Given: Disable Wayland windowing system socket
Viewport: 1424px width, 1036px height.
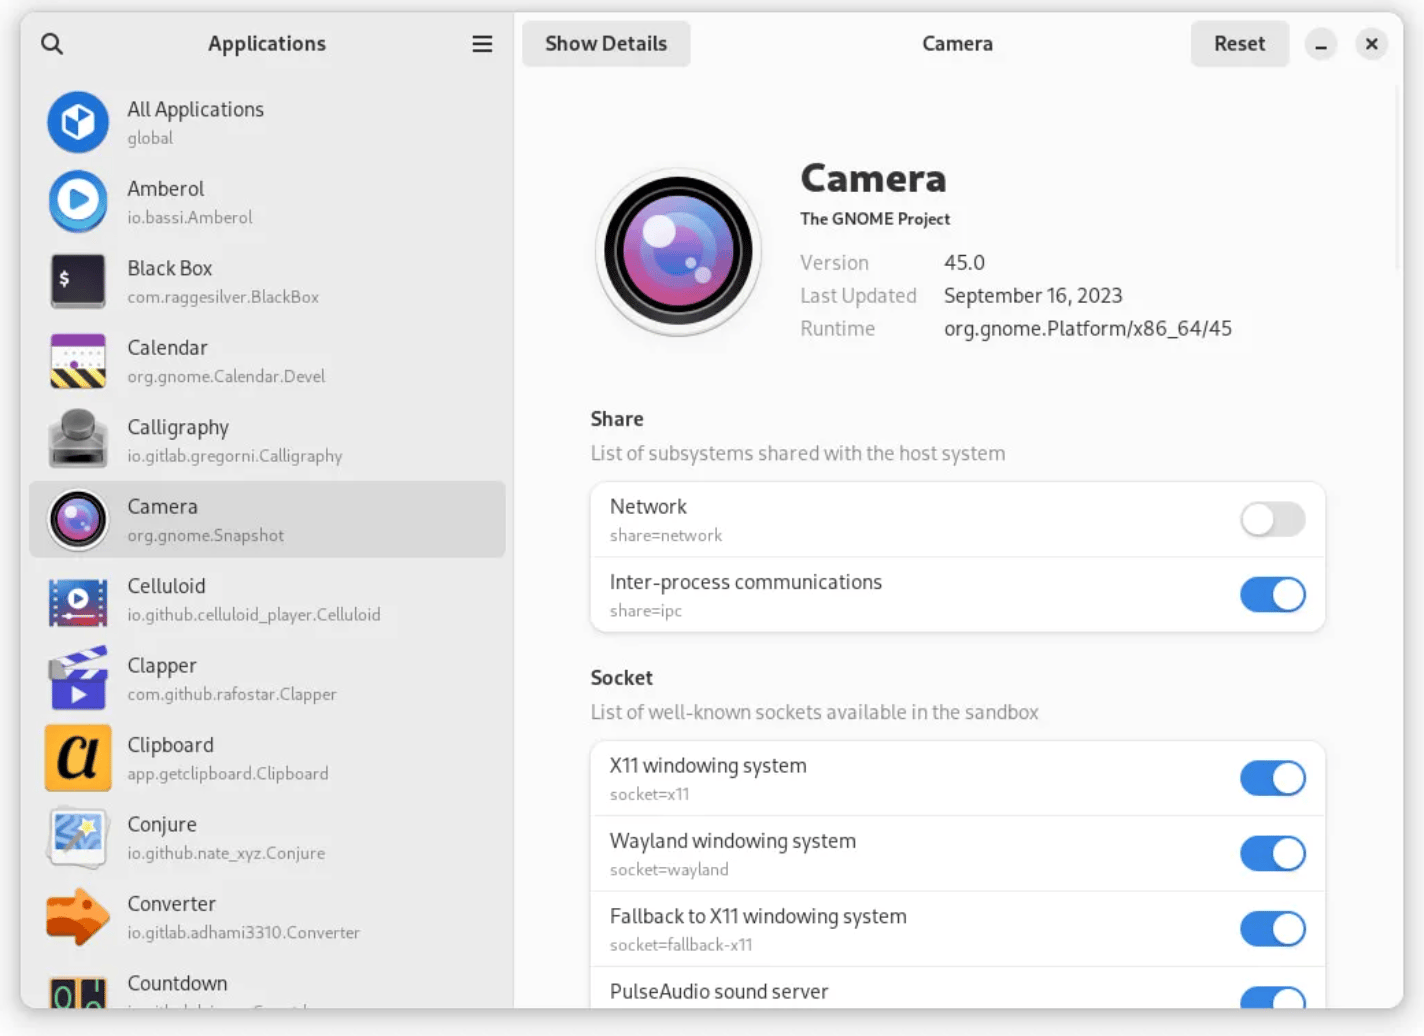Looking at the screenshot, I should (x=1272, y=854).
